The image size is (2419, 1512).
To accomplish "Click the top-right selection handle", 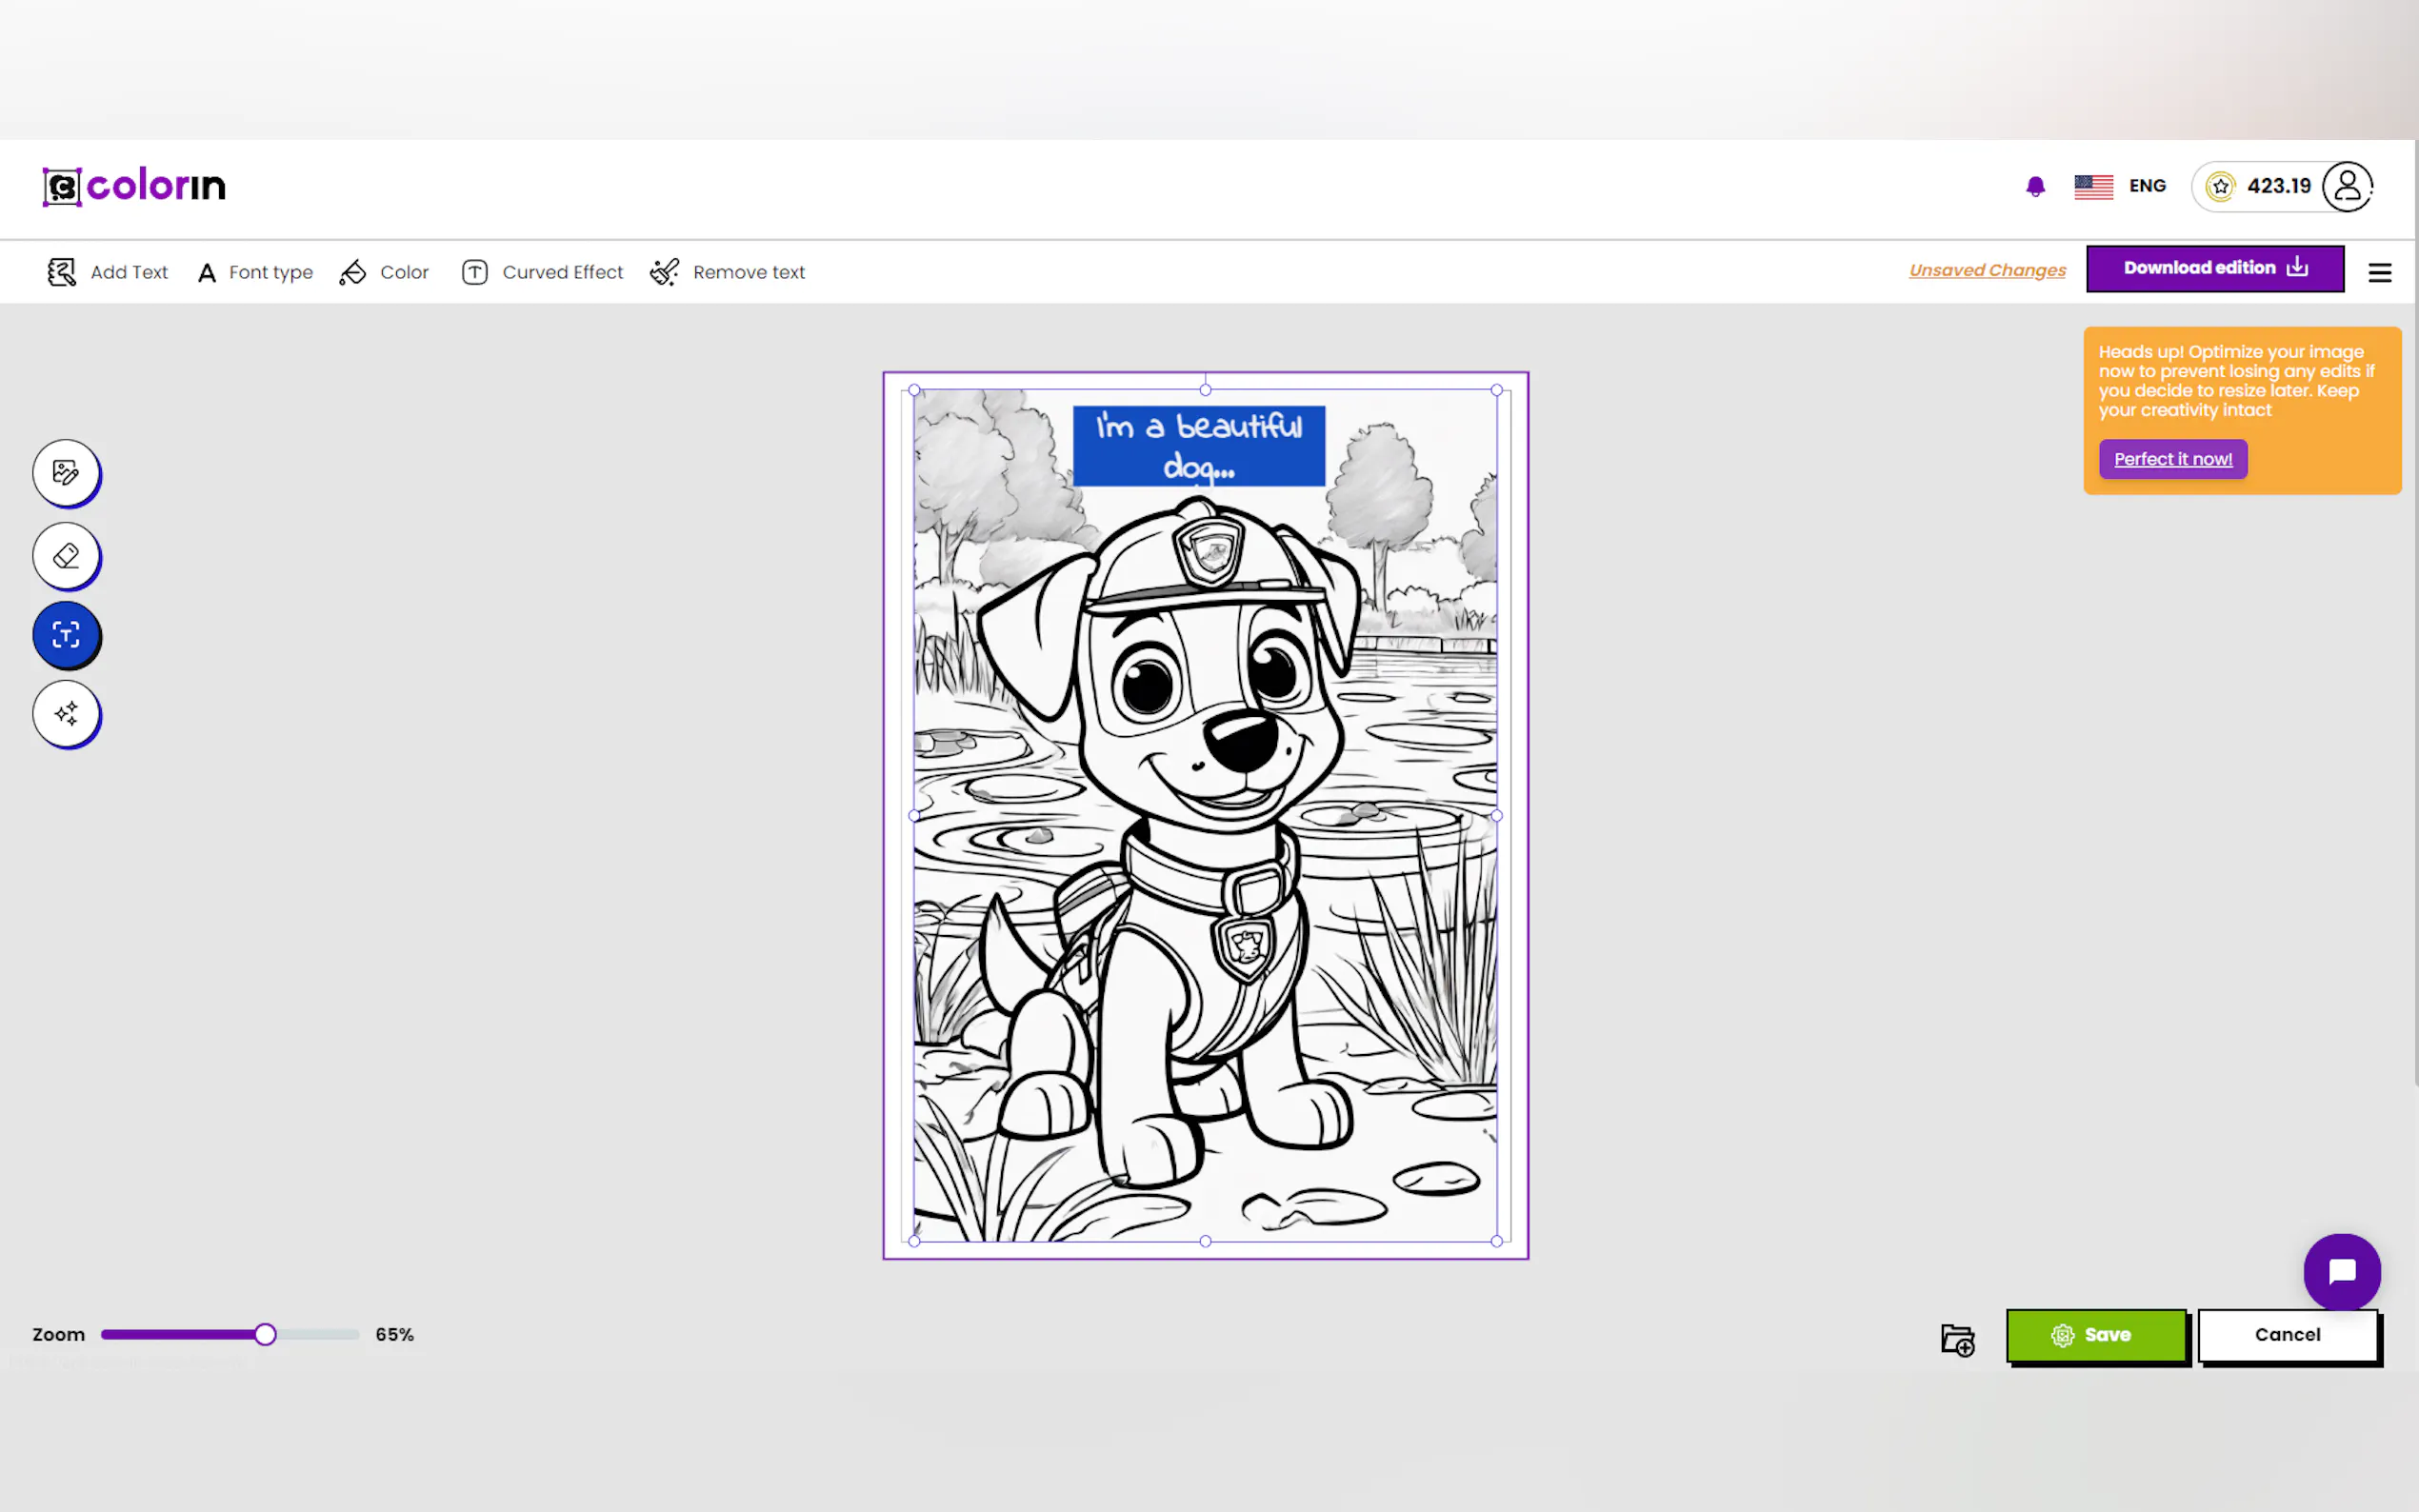I will [x=1497, y=390].
